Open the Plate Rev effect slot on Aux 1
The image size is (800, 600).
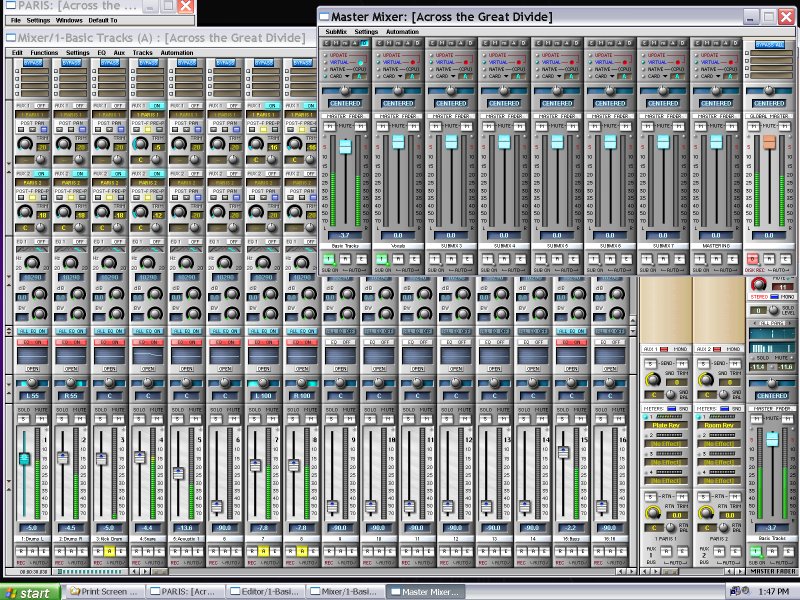(665, 425)
